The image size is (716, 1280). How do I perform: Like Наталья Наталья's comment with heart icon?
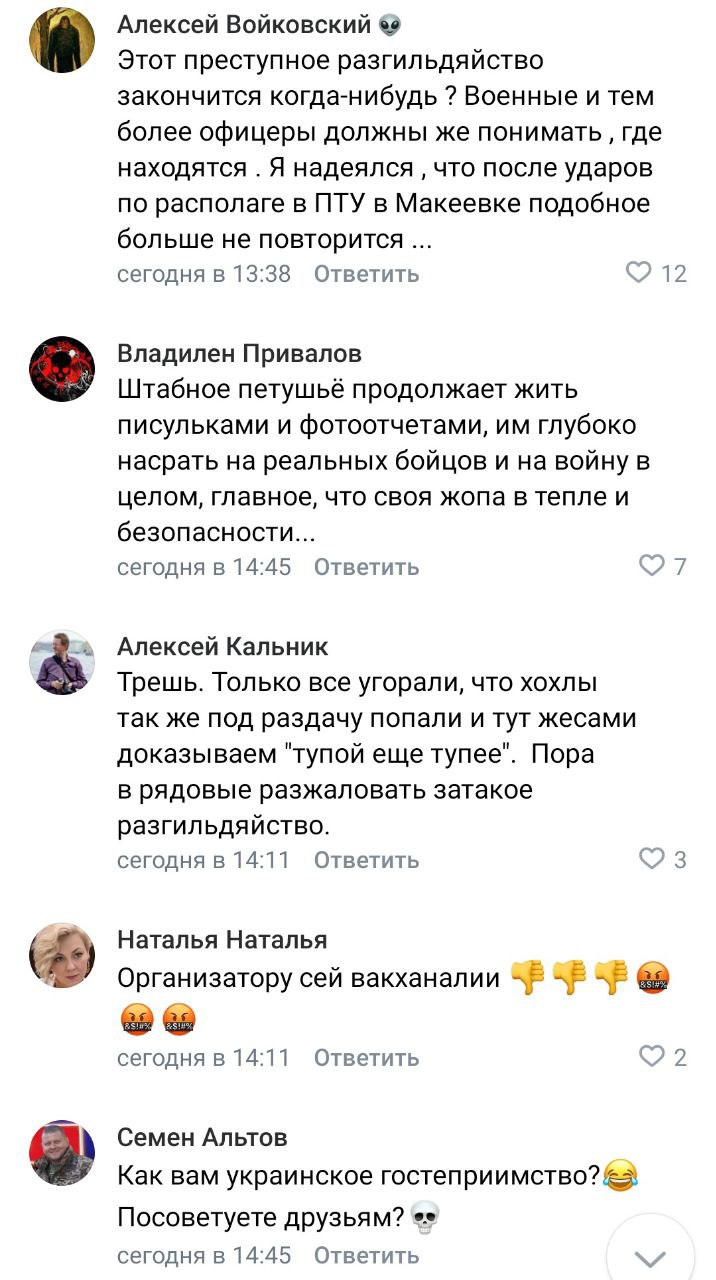click(x=652, y=1057)
